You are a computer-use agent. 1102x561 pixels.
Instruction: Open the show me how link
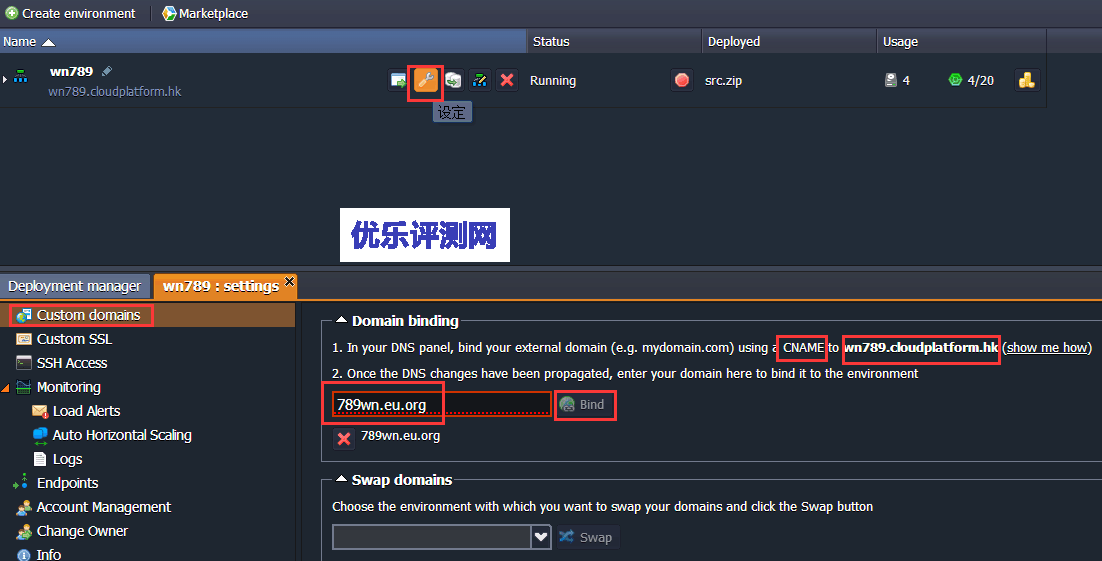1046,347
